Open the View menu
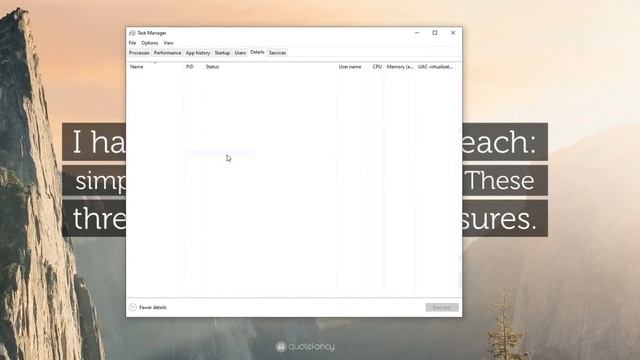Image resolution: width=640 pixels, height=360 pixels. 168,43
